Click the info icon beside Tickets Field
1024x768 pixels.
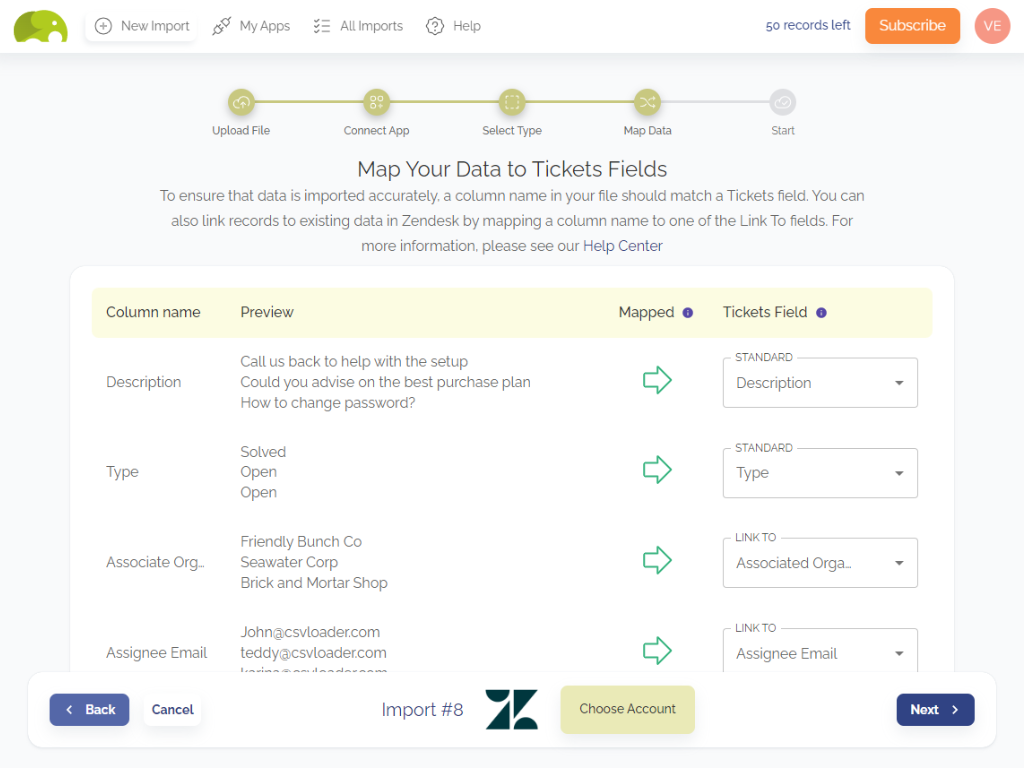point(821,313)
